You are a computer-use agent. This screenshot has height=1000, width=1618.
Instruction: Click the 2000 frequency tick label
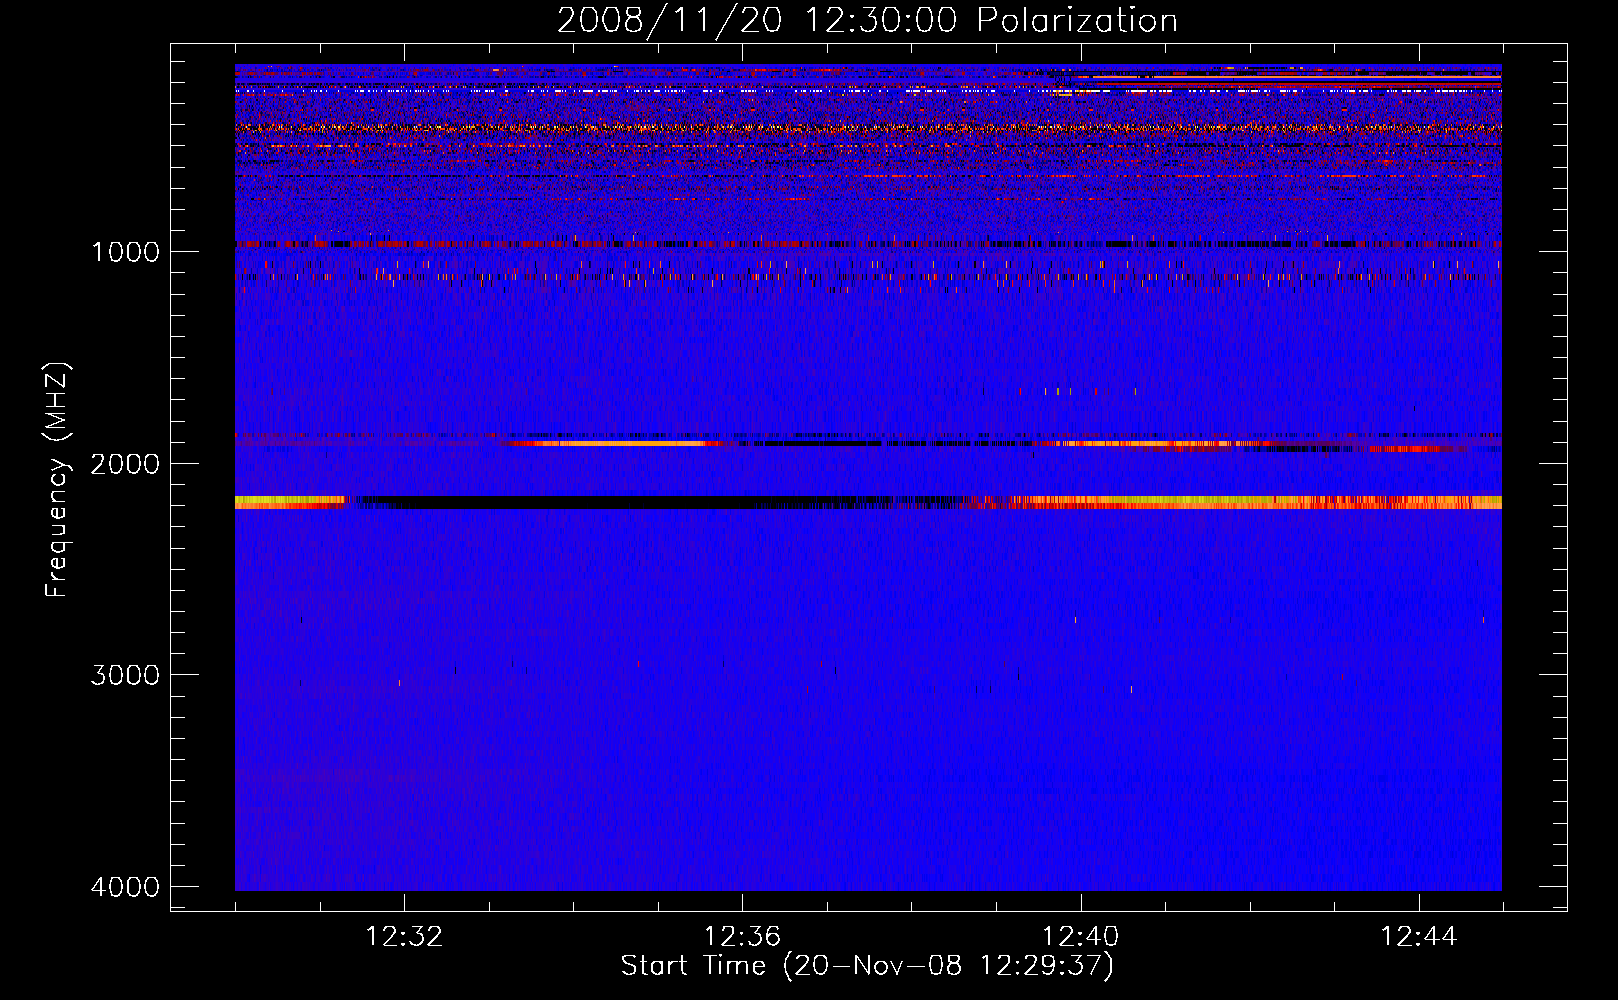(125, 463)
